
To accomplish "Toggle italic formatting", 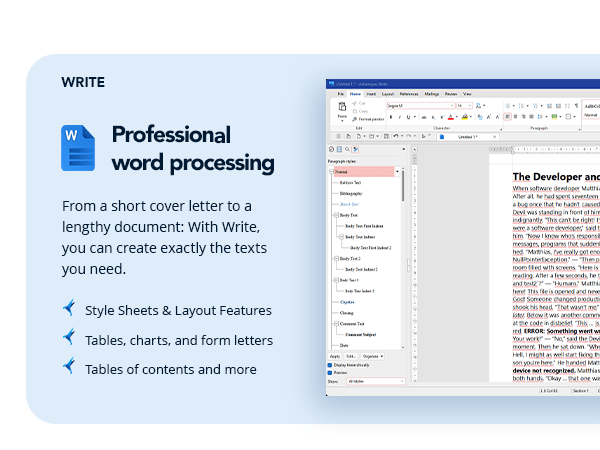I will tap(399, 117).
